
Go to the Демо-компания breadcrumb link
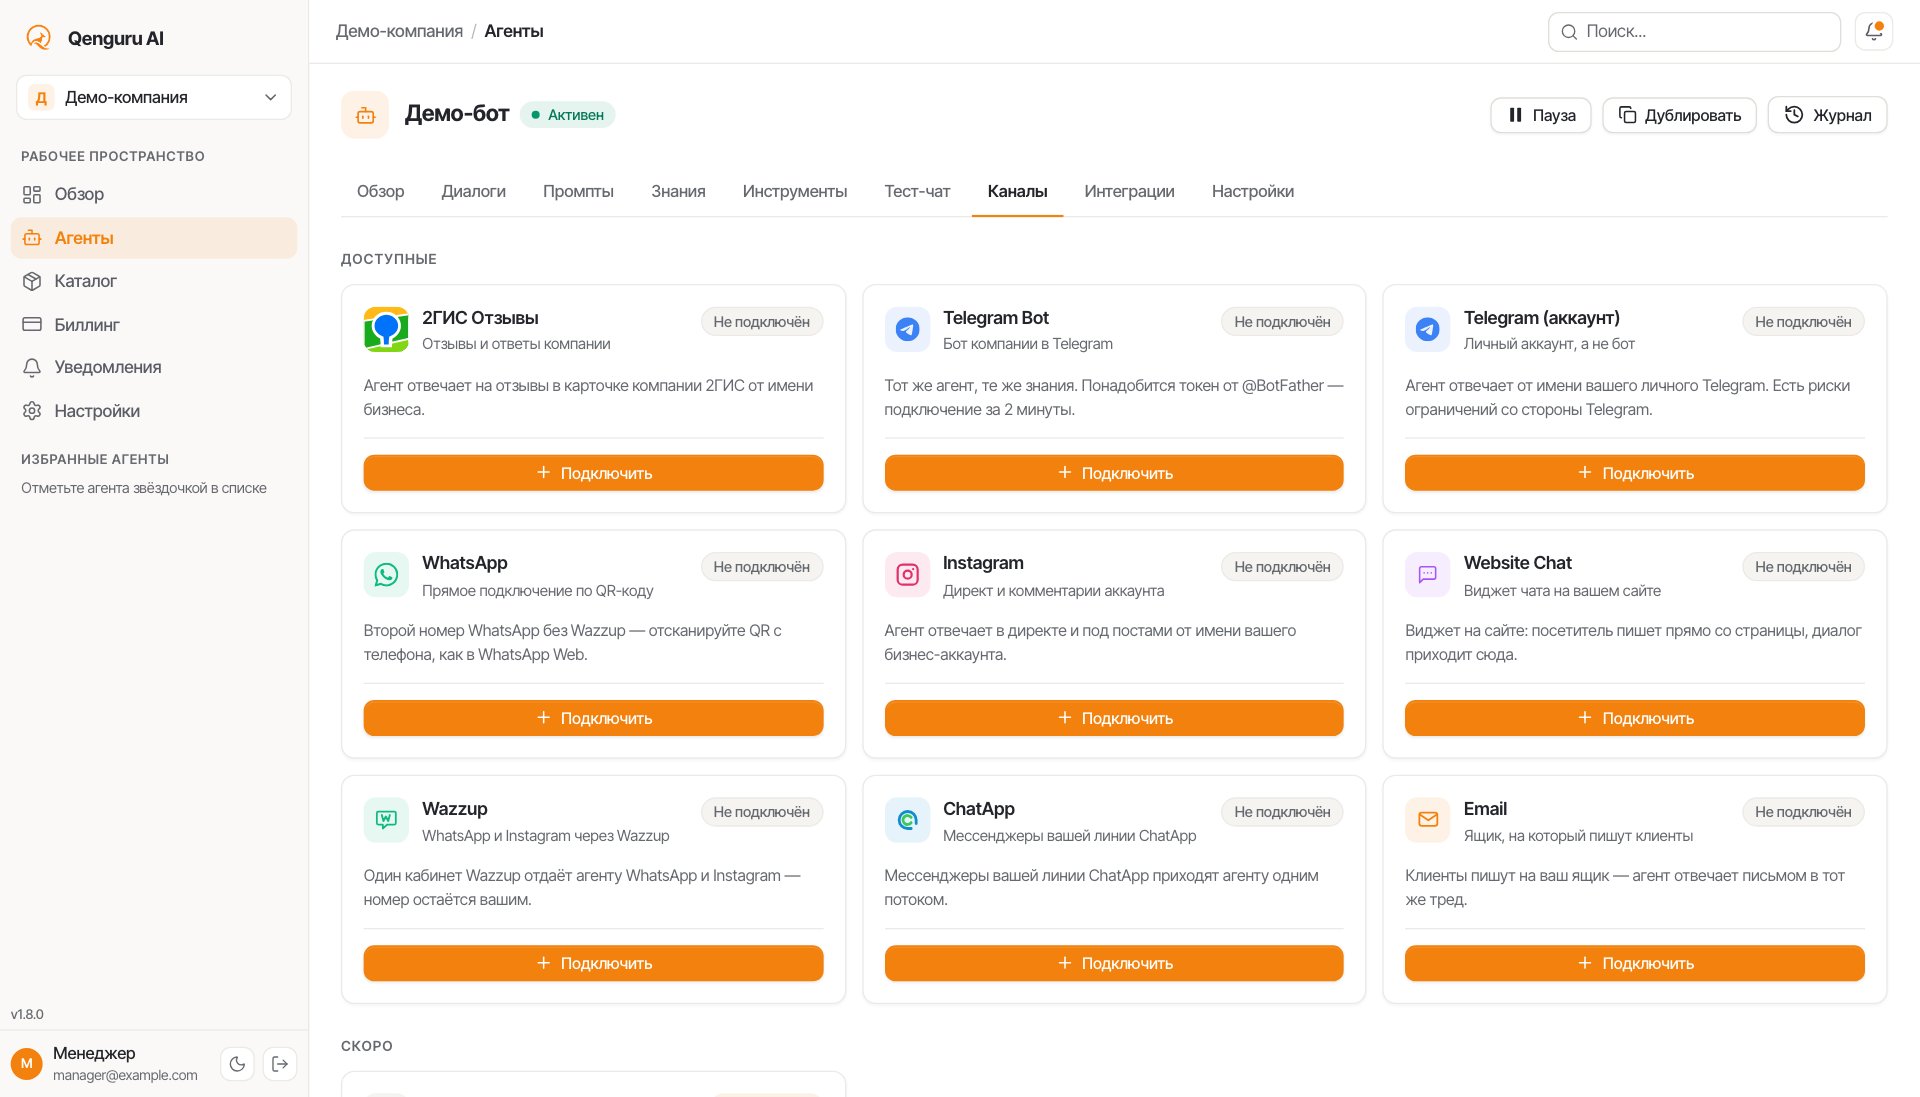click(x=399, y=31)
